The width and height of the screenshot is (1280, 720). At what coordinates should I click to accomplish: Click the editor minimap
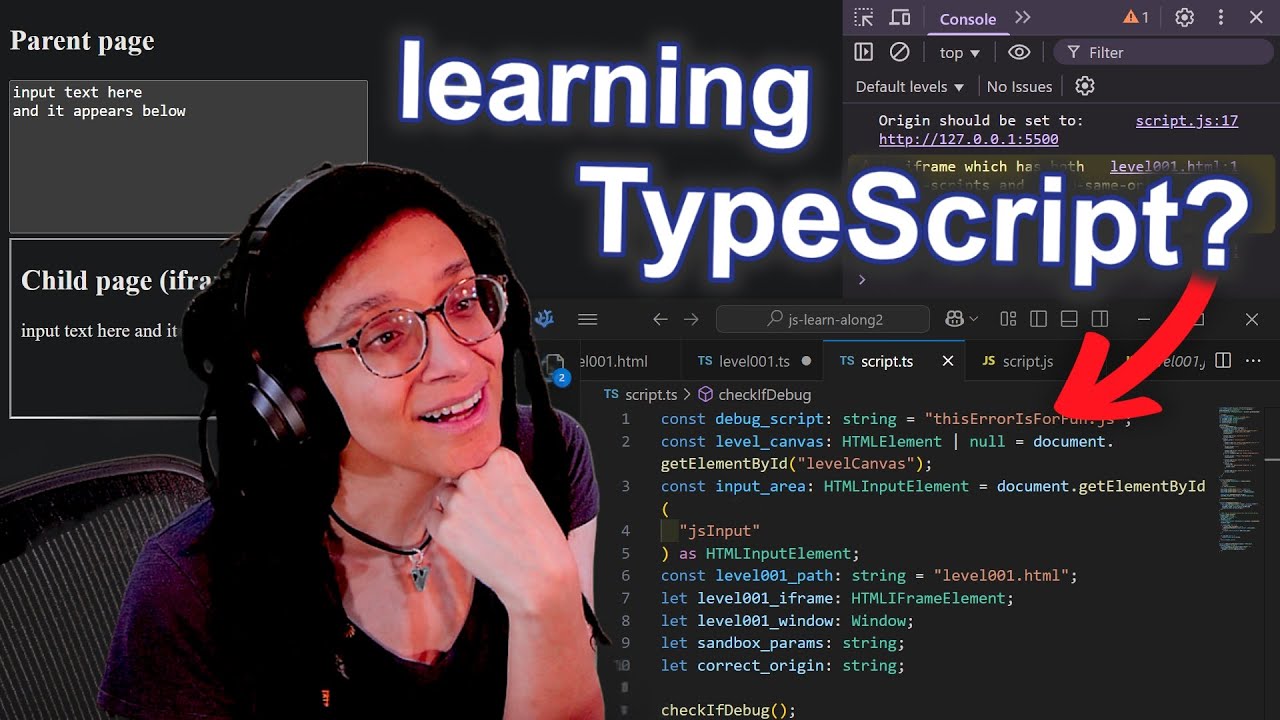(1240, 478)
